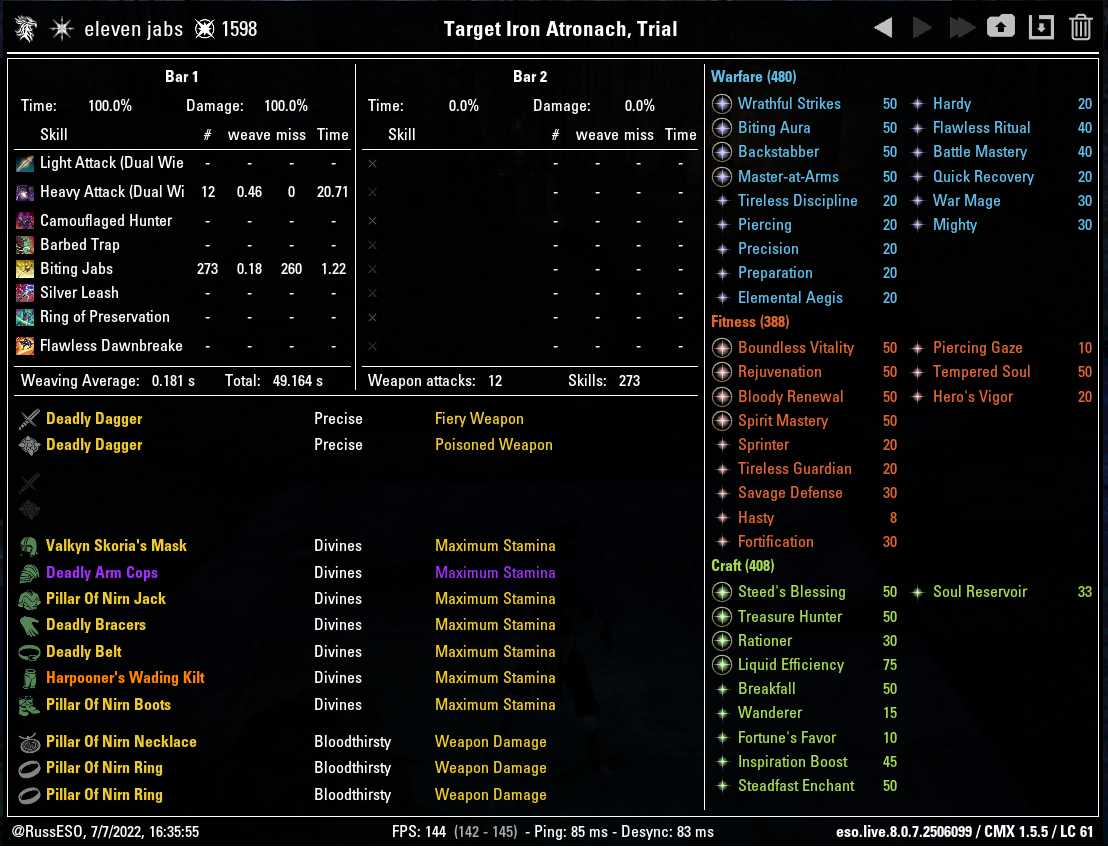This screenshot has width=1108, height=850.
Task: Click the Ring of Preservation skill icon
Action: pyautogui.click(x=25, y=317)
